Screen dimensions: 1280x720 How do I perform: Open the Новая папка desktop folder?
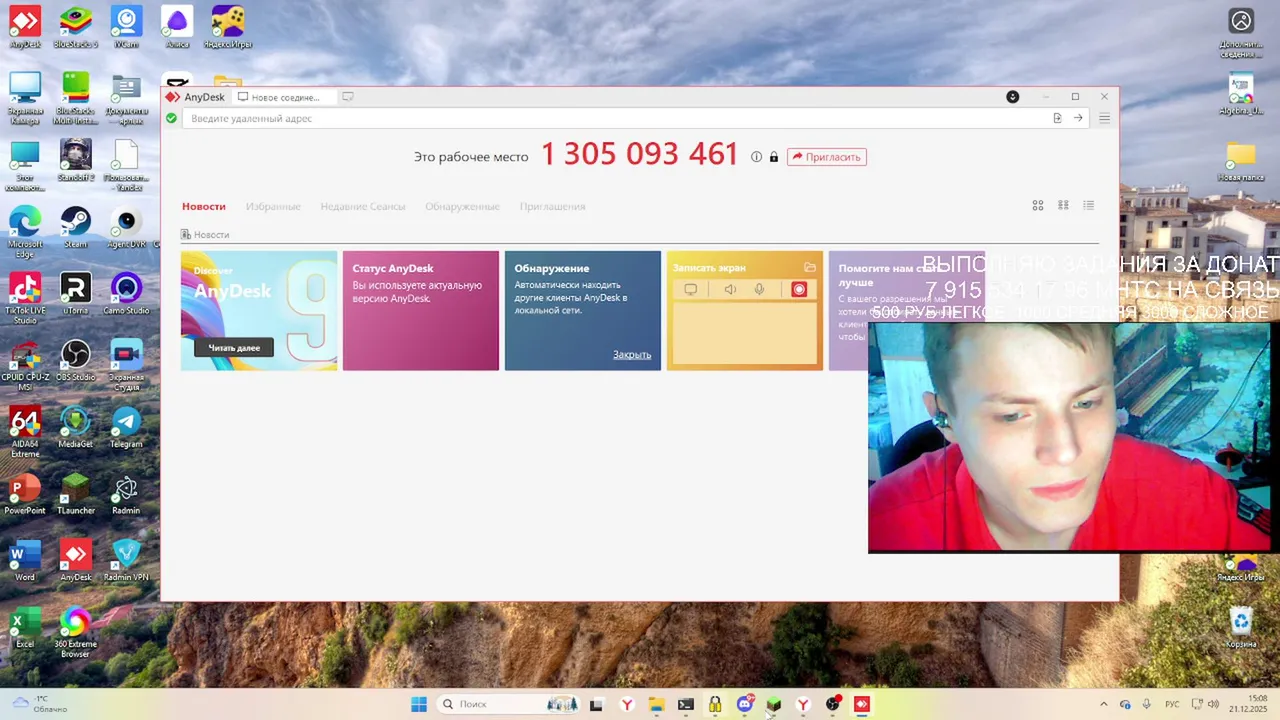tap(1241, 161)
